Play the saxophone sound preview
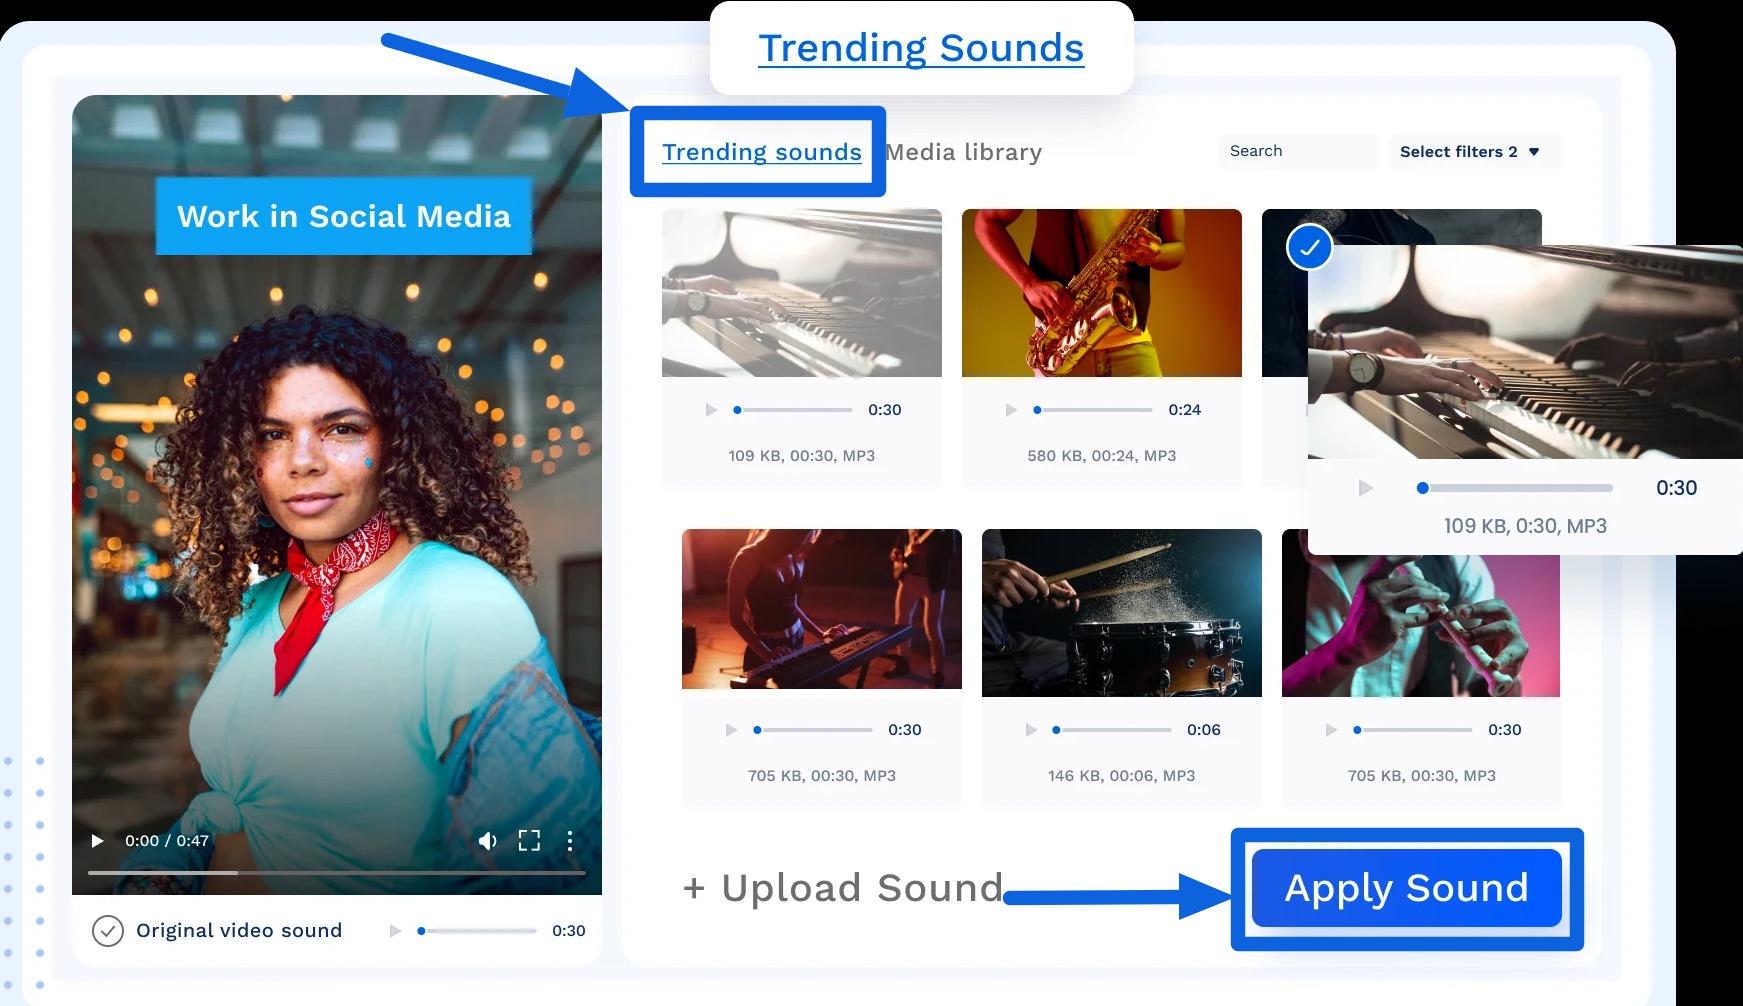1743x1006 pixels. pyautogui.click(x=1011, y=410)
